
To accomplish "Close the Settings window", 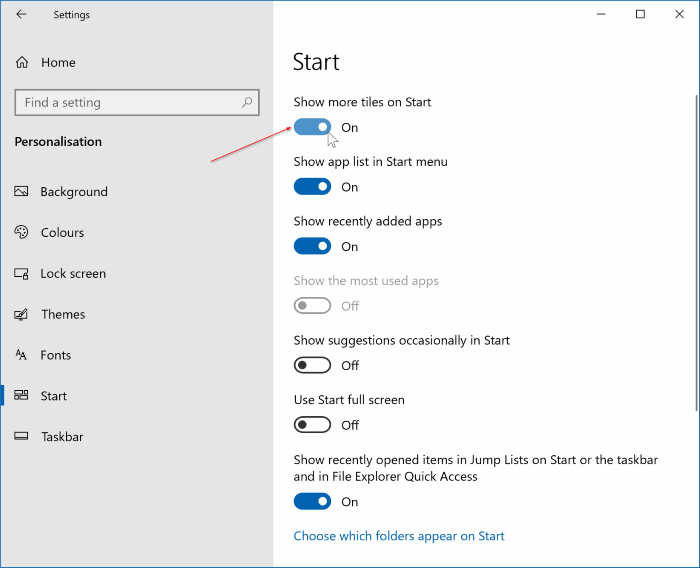I will pos(679,14).
